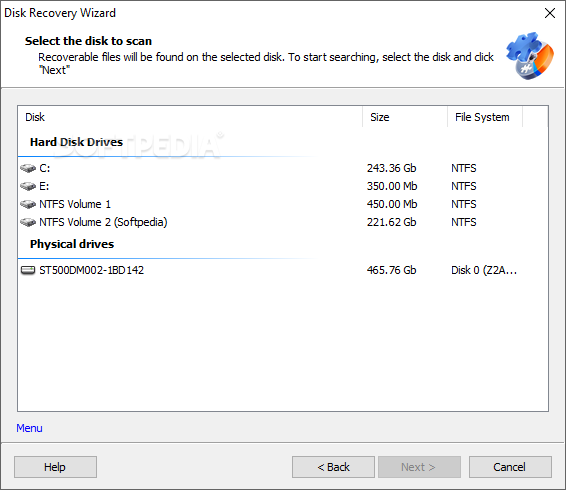Select NTFS Volume 2 (Softpedia) entry
This screenshot has width=566, height=490.
[x=103, y=222]
